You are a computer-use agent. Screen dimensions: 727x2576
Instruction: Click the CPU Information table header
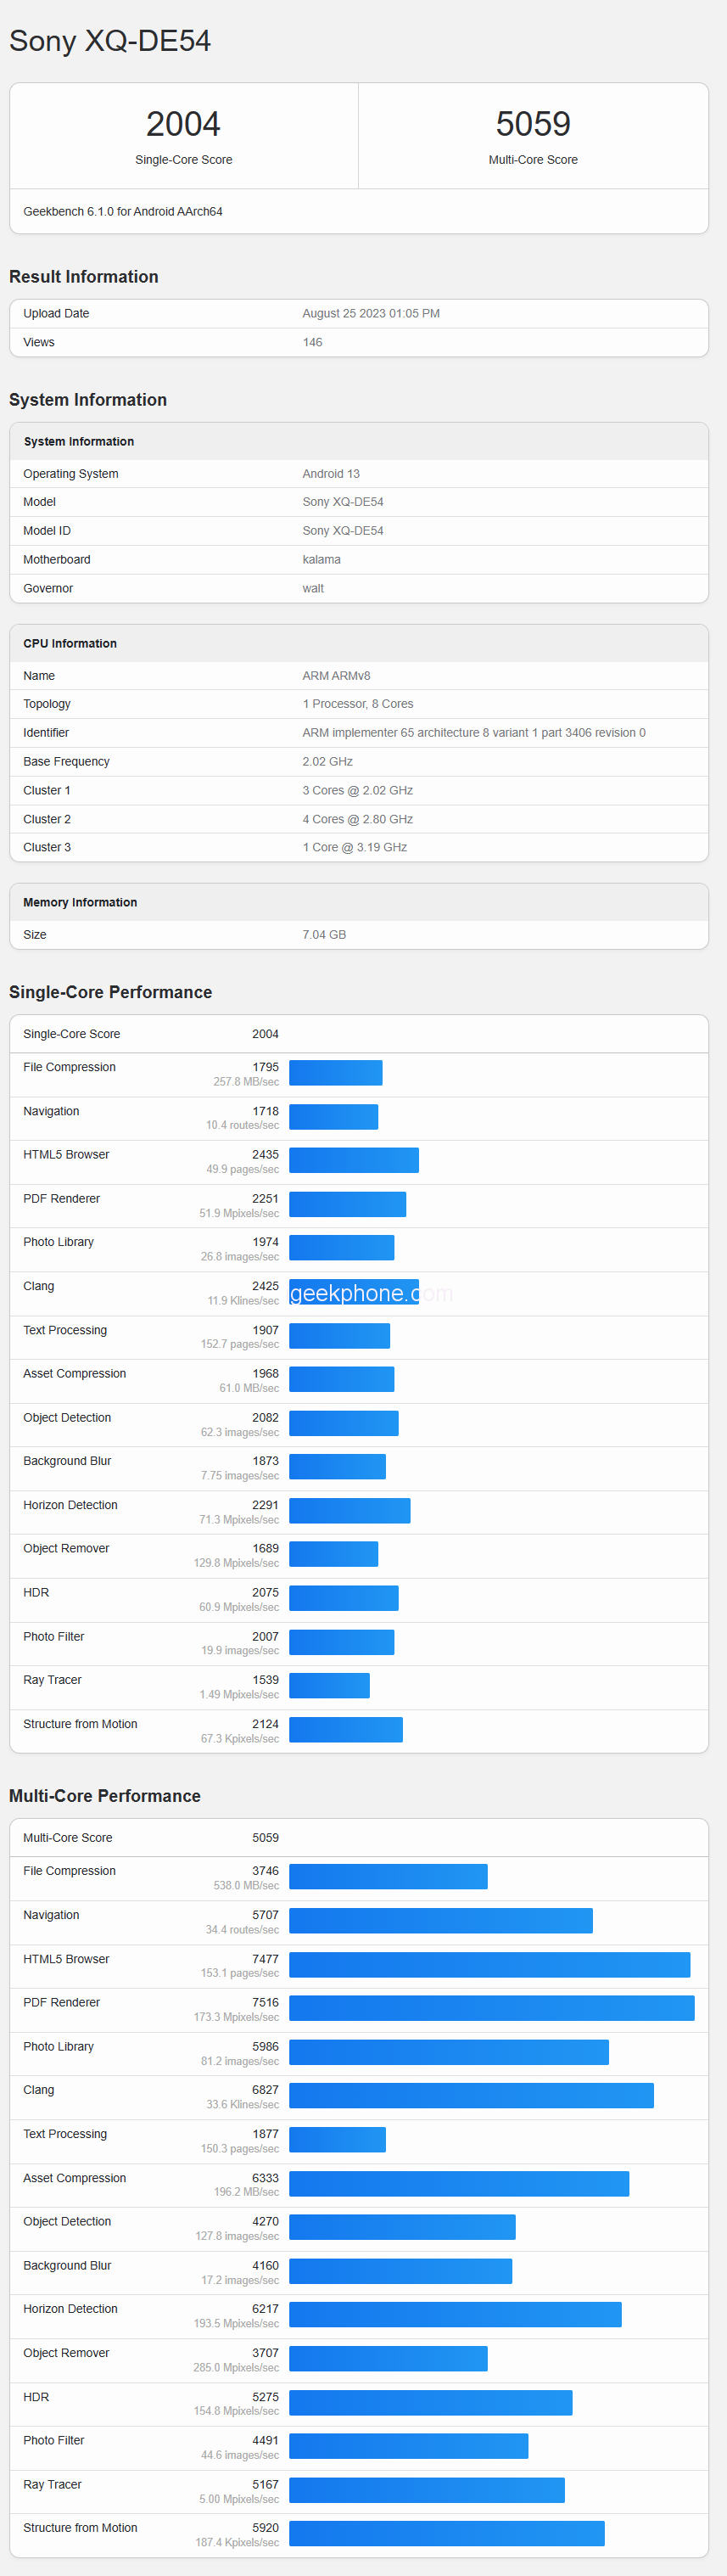pyautogui.click(x=70, y=644)
